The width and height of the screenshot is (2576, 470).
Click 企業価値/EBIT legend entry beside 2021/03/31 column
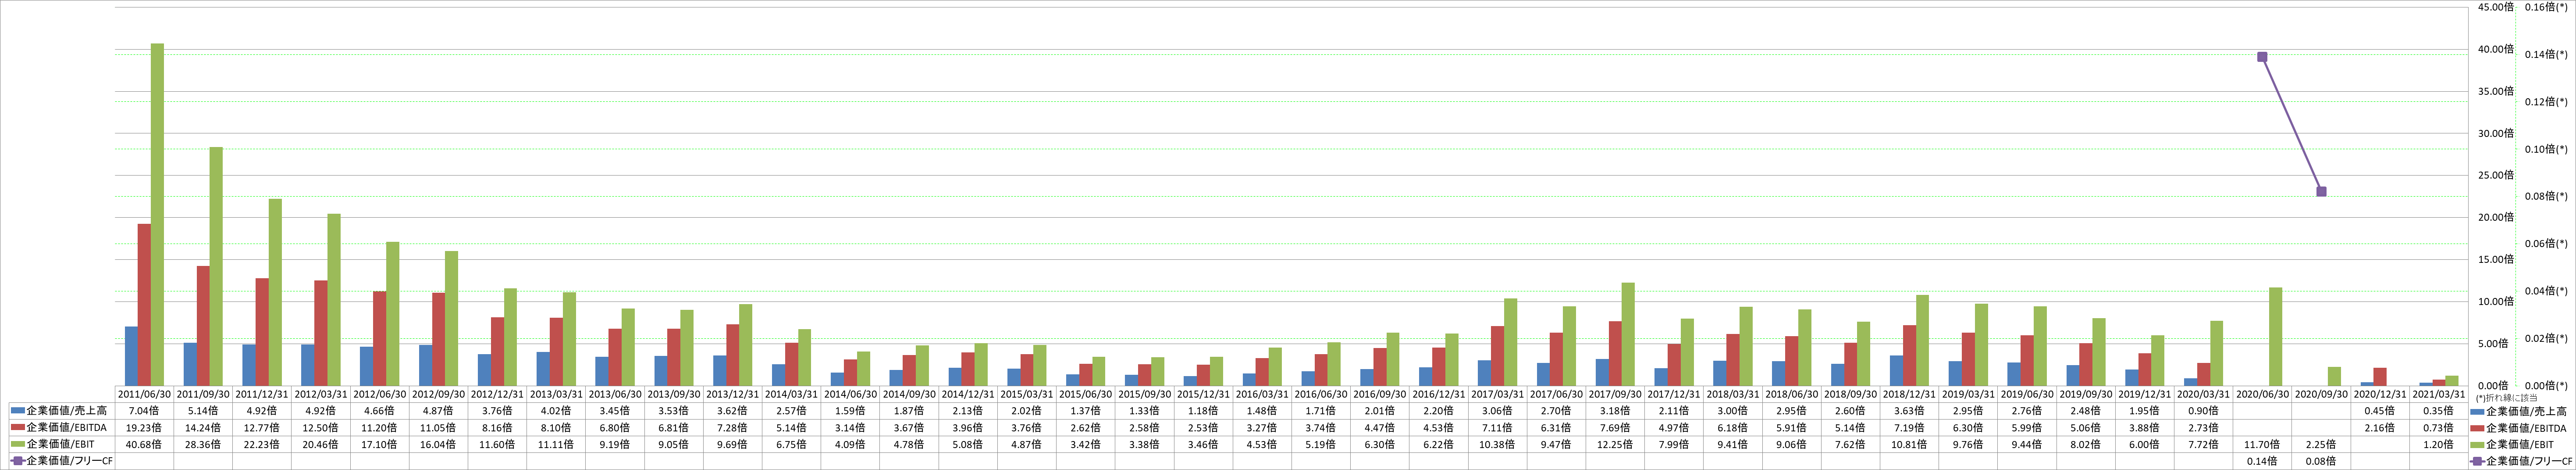[2512, 444]
